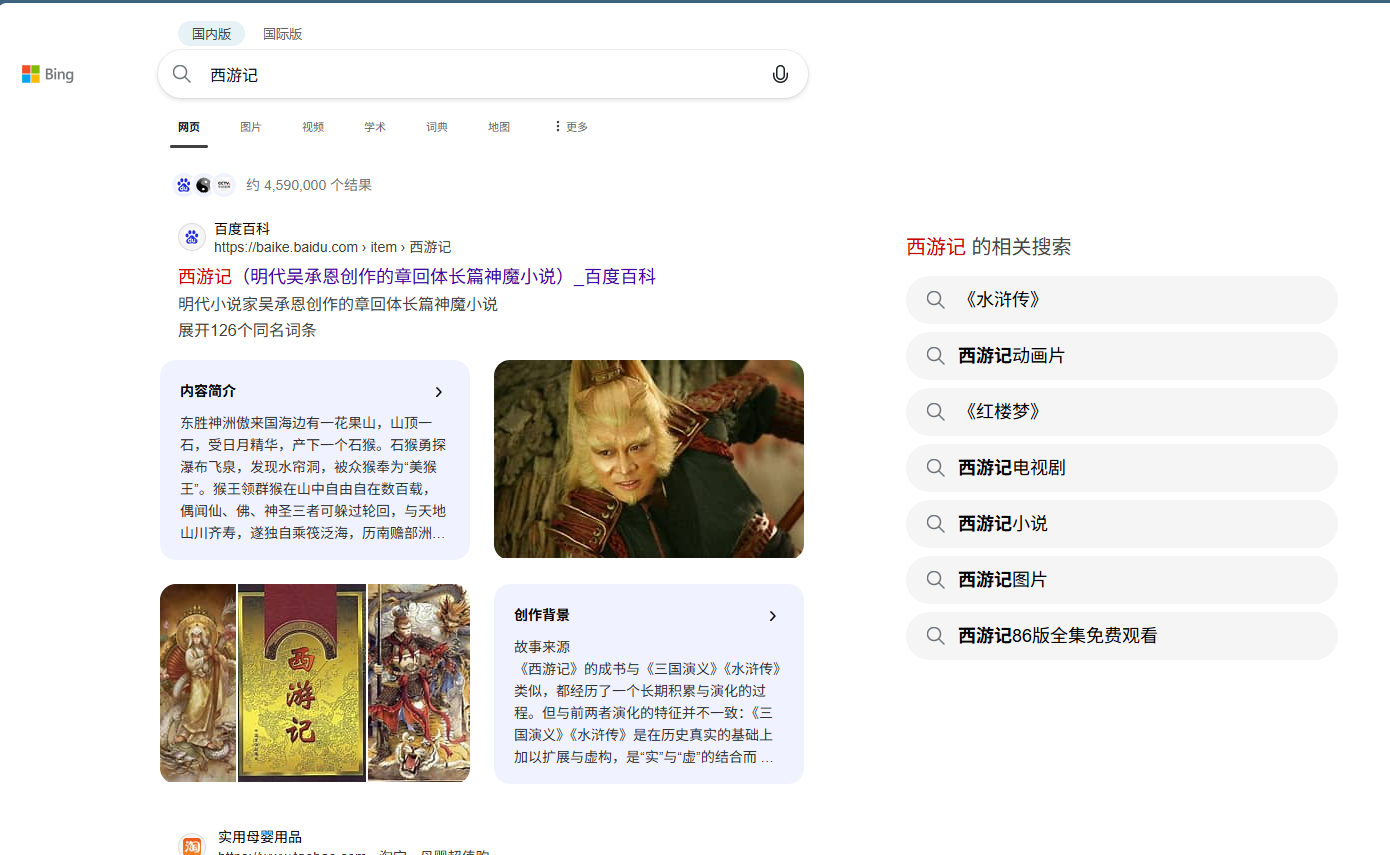Open the 更多 three-dot menu

pyautogui.click(x=570, y=127)
